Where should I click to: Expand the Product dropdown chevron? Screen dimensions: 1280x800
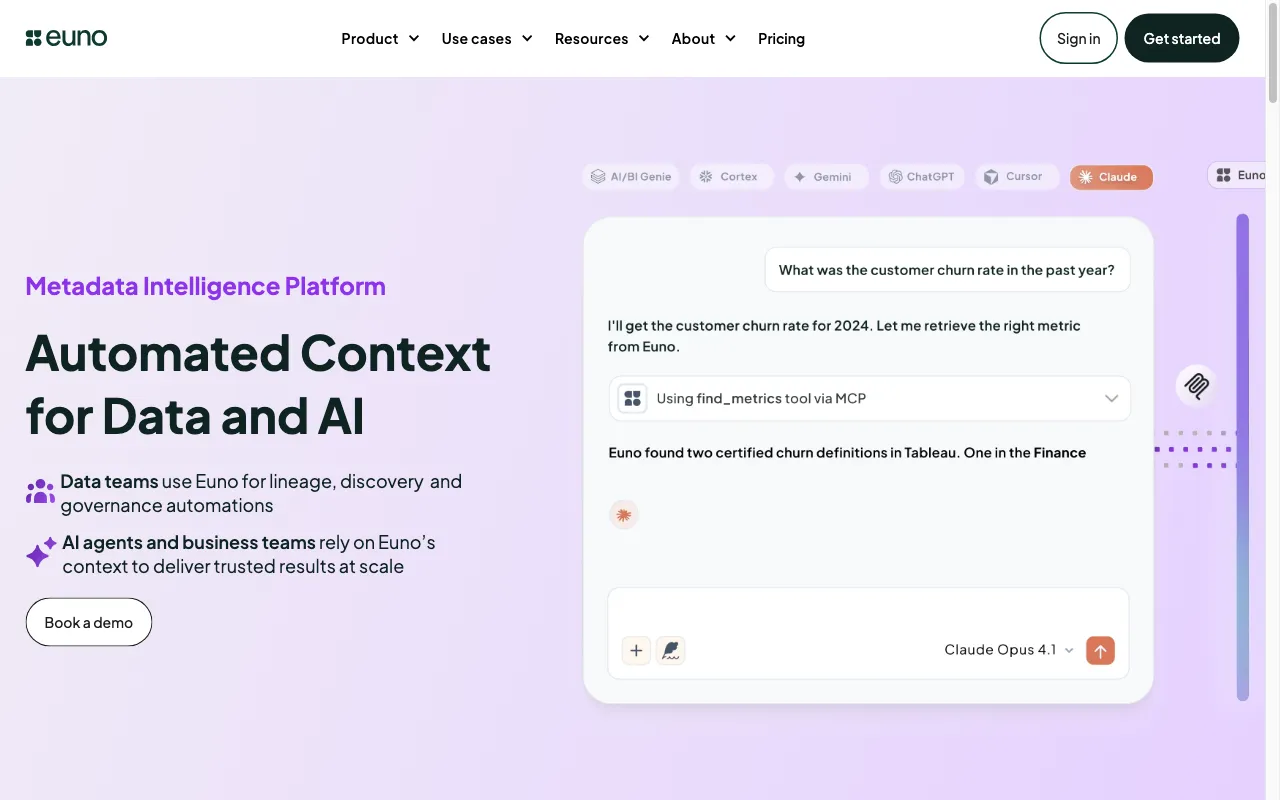pyautogui.click(x=413, y=38)
